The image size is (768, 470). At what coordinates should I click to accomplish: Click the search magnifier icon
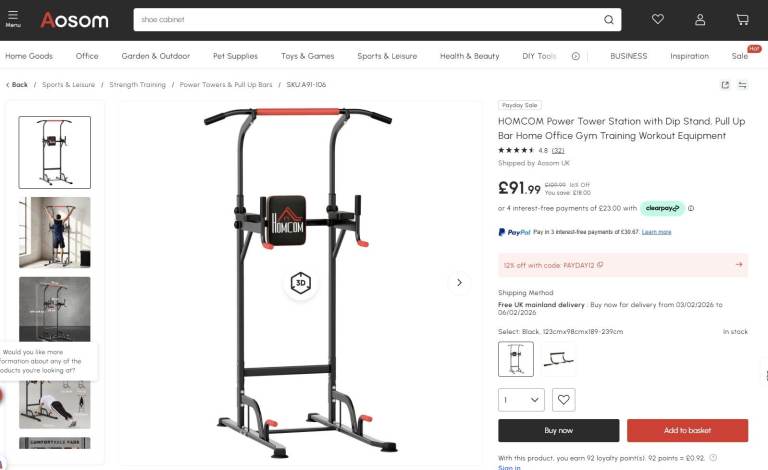608,20
